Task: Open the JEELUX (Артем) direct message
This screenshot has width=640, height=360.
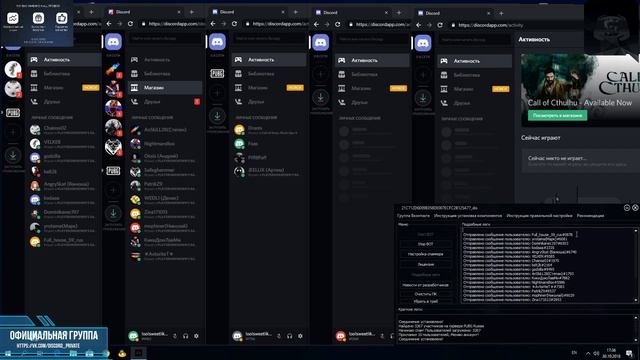Action: tap(269, 171)
